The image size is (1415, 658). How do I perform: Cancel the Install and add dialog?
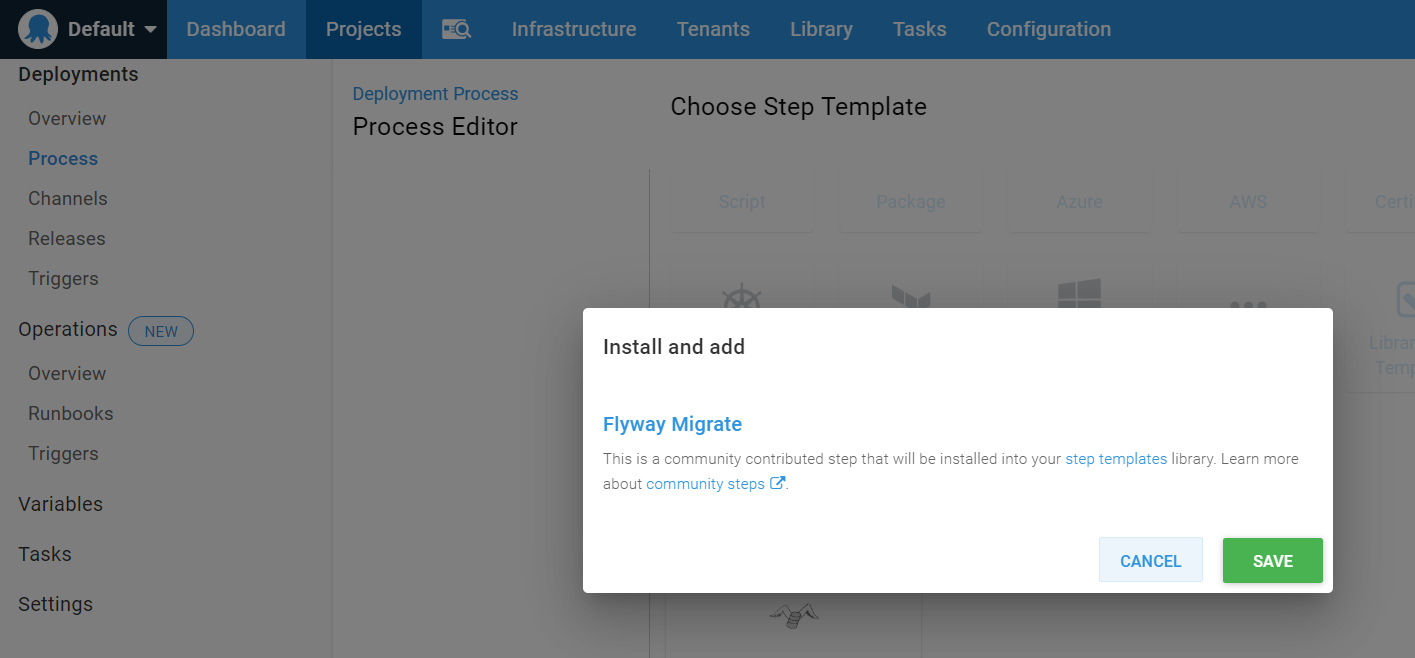(1150, 561)
